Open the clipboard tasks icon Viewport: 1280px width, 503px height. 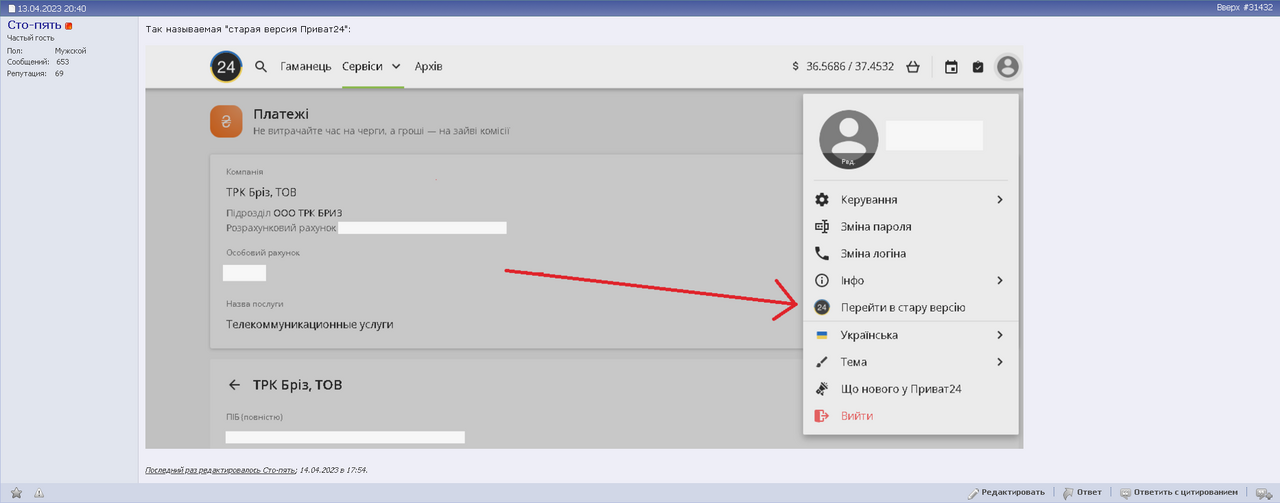tap(978, 67)
